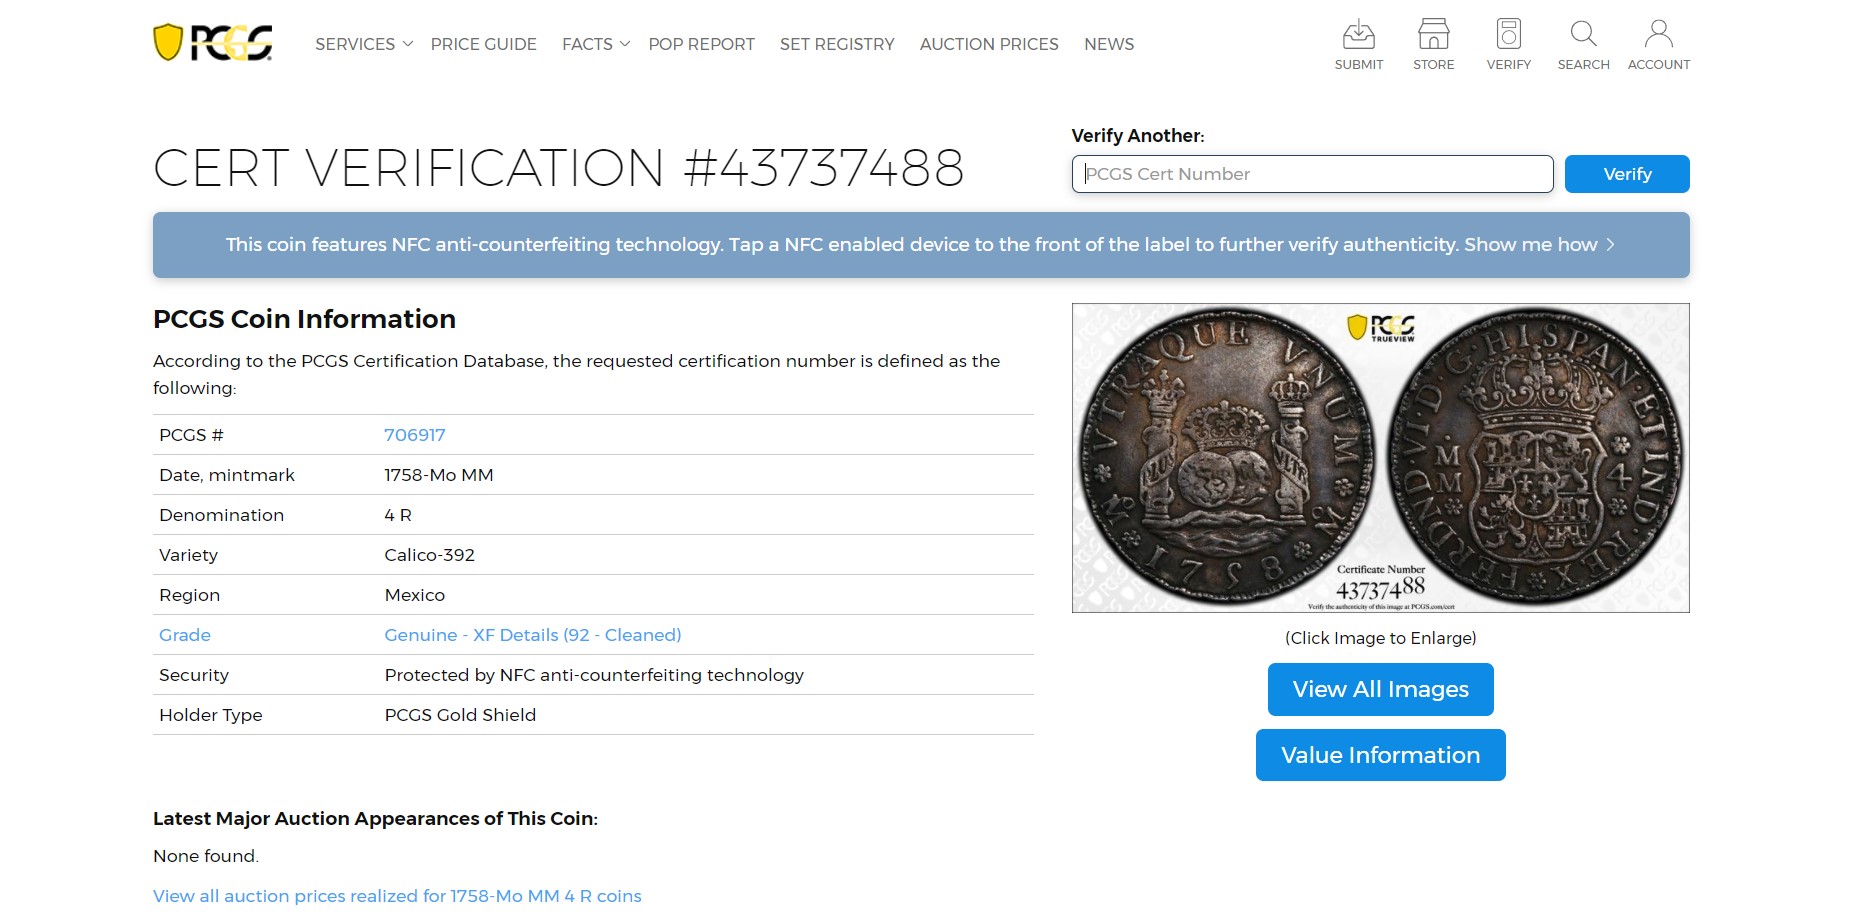Expand the Facts menu
This screenshot has width=1859, height=923.
[596, 44]
